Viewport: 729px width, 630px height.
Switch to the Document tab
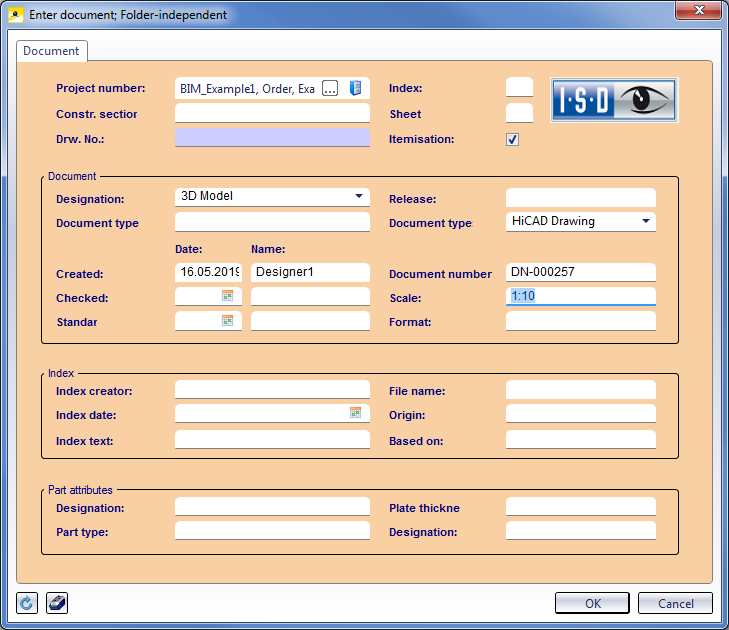point(52,51)
